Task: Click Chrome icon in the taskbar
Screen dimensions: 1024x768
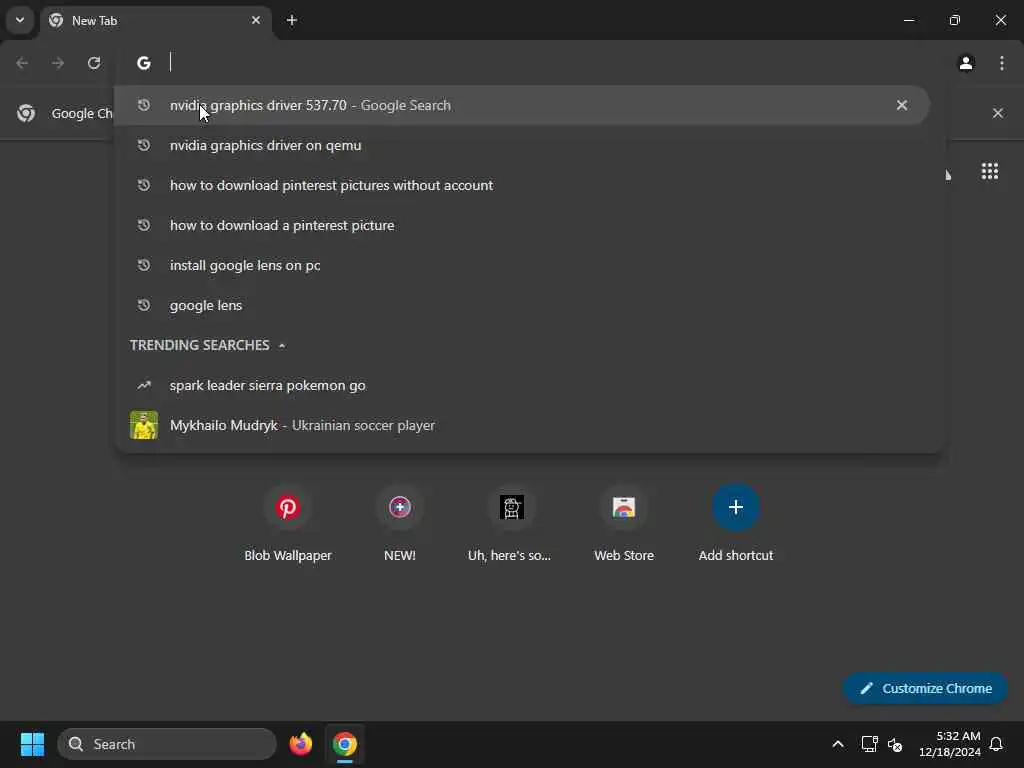Action: (x=345, y=744)
